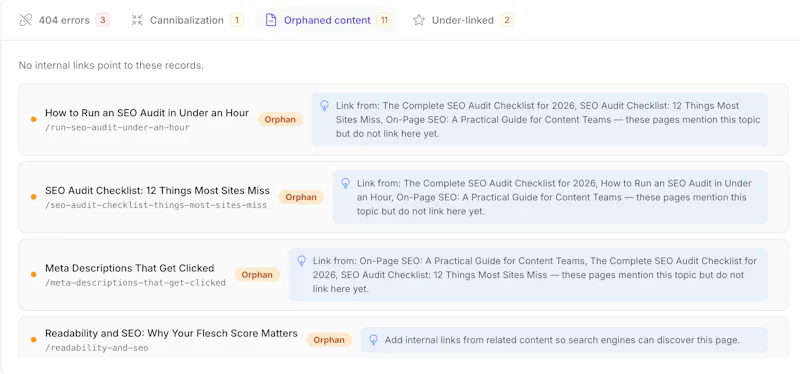
Task: Click the 2 count badge on Under-linked
Action: [507, 20]
